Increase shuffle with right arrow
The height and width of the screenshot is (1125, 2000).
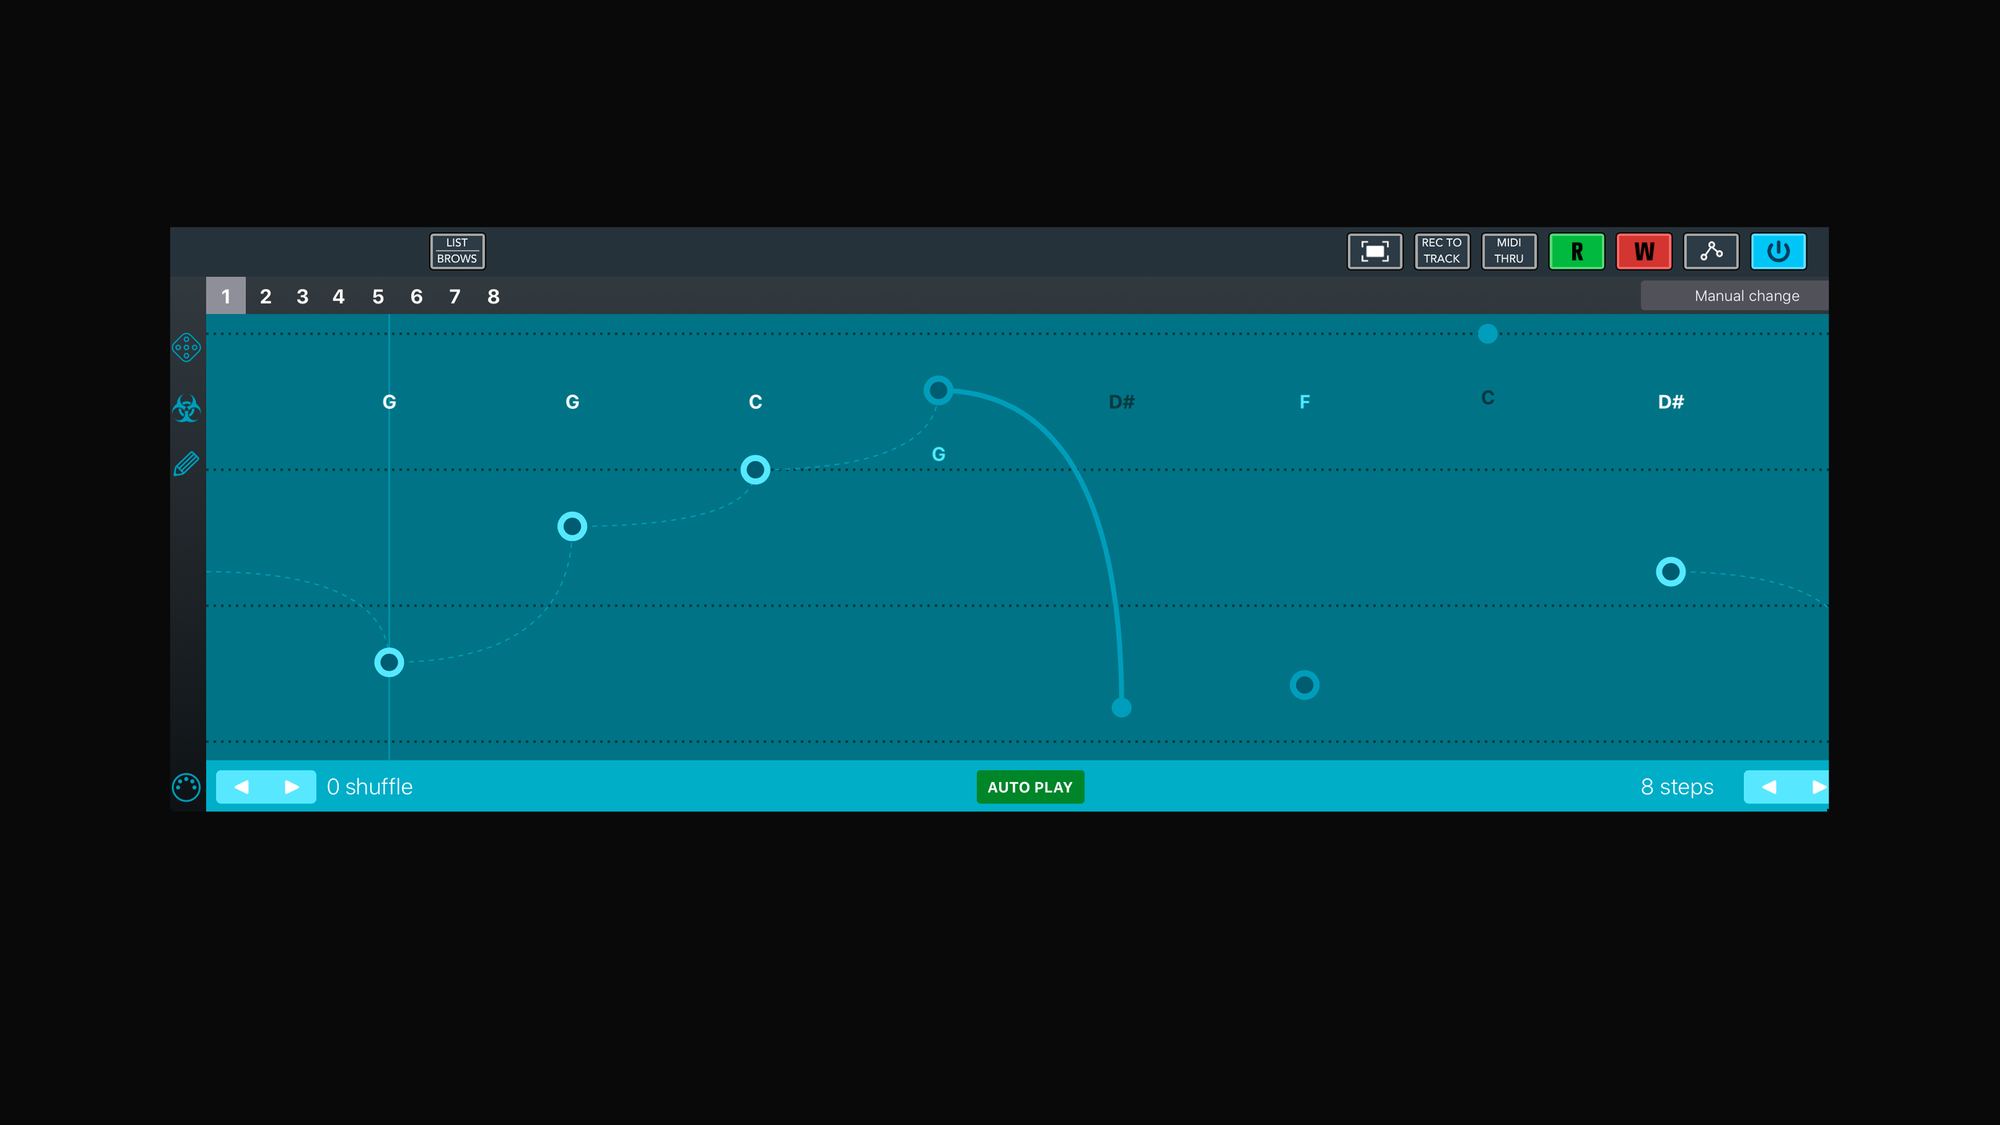tap(291, 787)
